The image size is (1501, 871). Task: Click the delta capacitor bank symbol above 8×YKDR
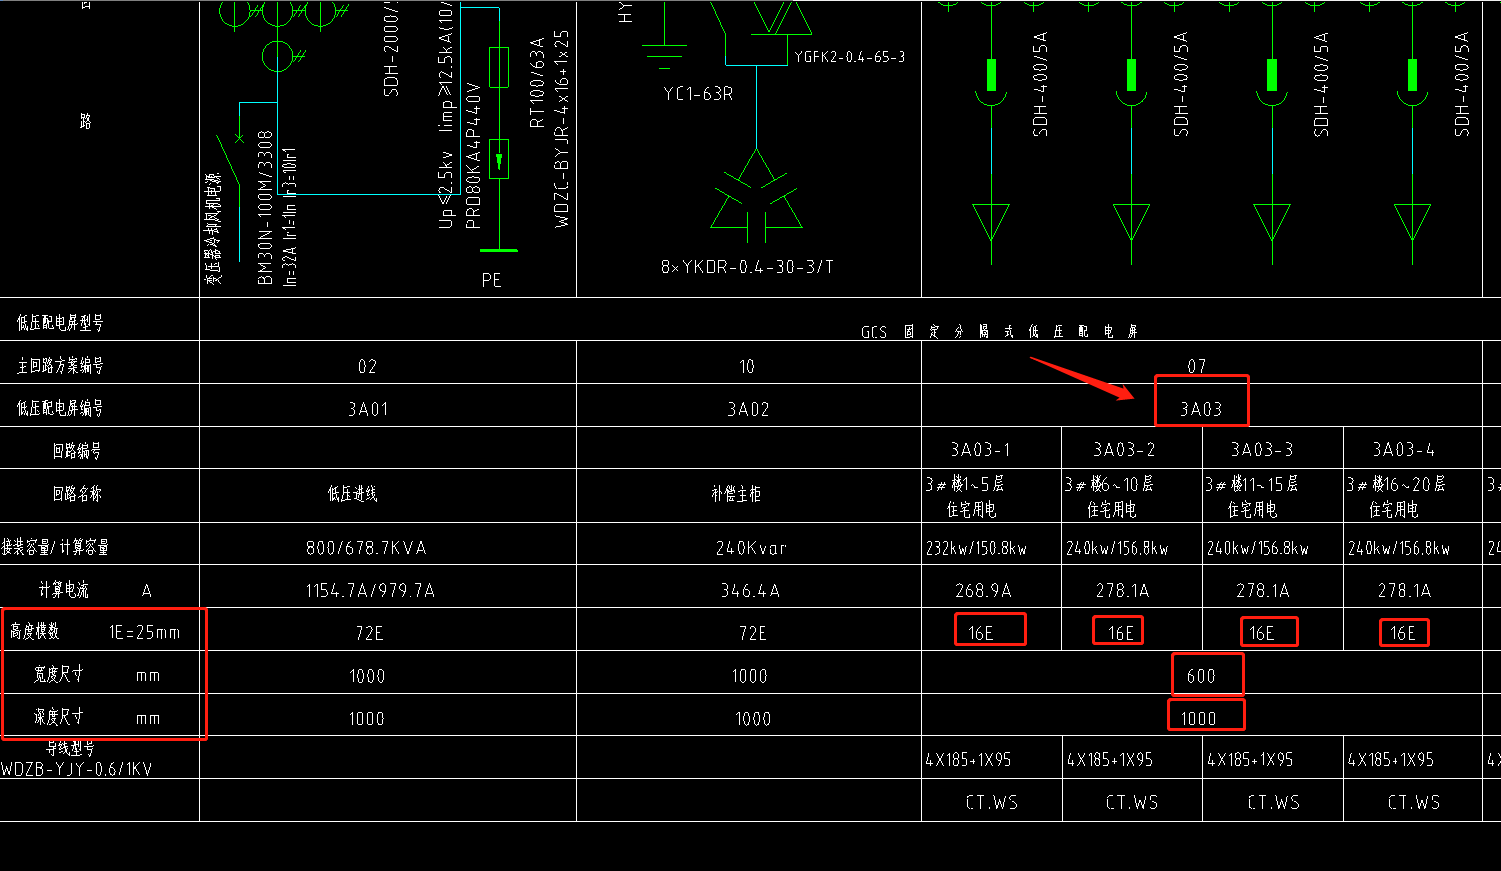[757, 196]
